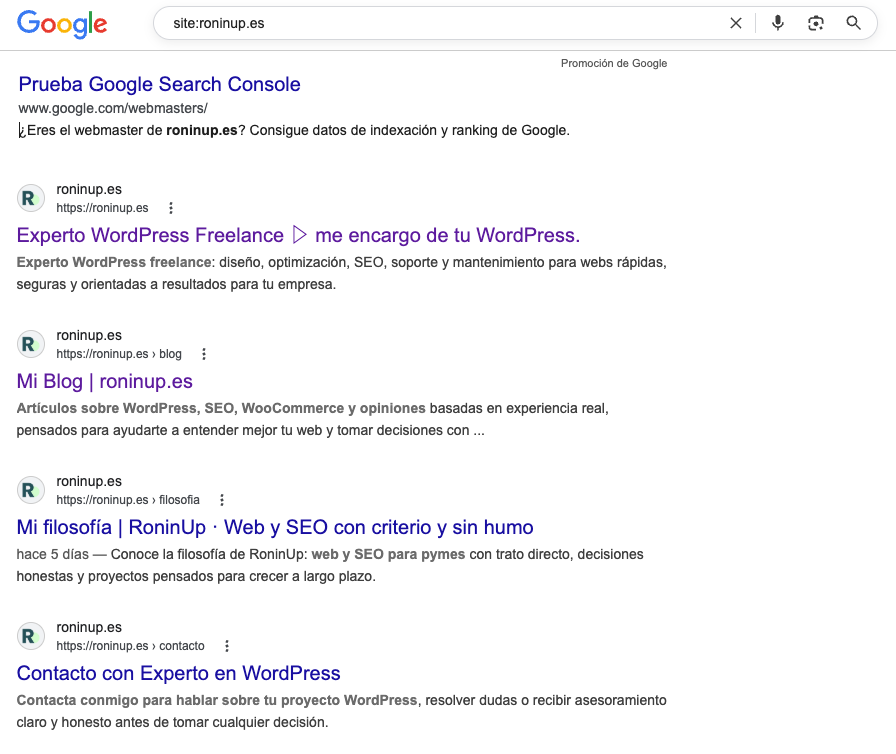
Task: Start voice search with the microphone icon
Action: point(777,23)
